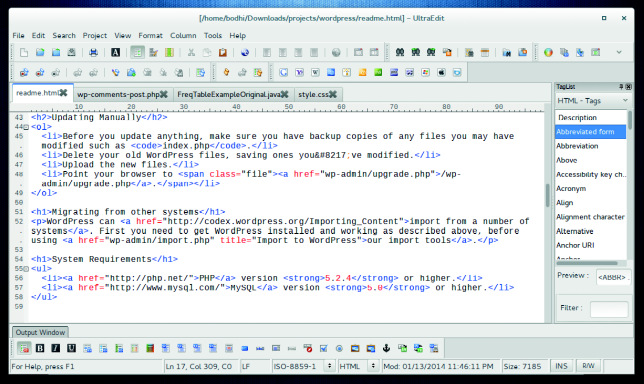The width and height of the screenshot is (644, 384).
Task: Open the Output Window tab
Action: coord(40,332)
